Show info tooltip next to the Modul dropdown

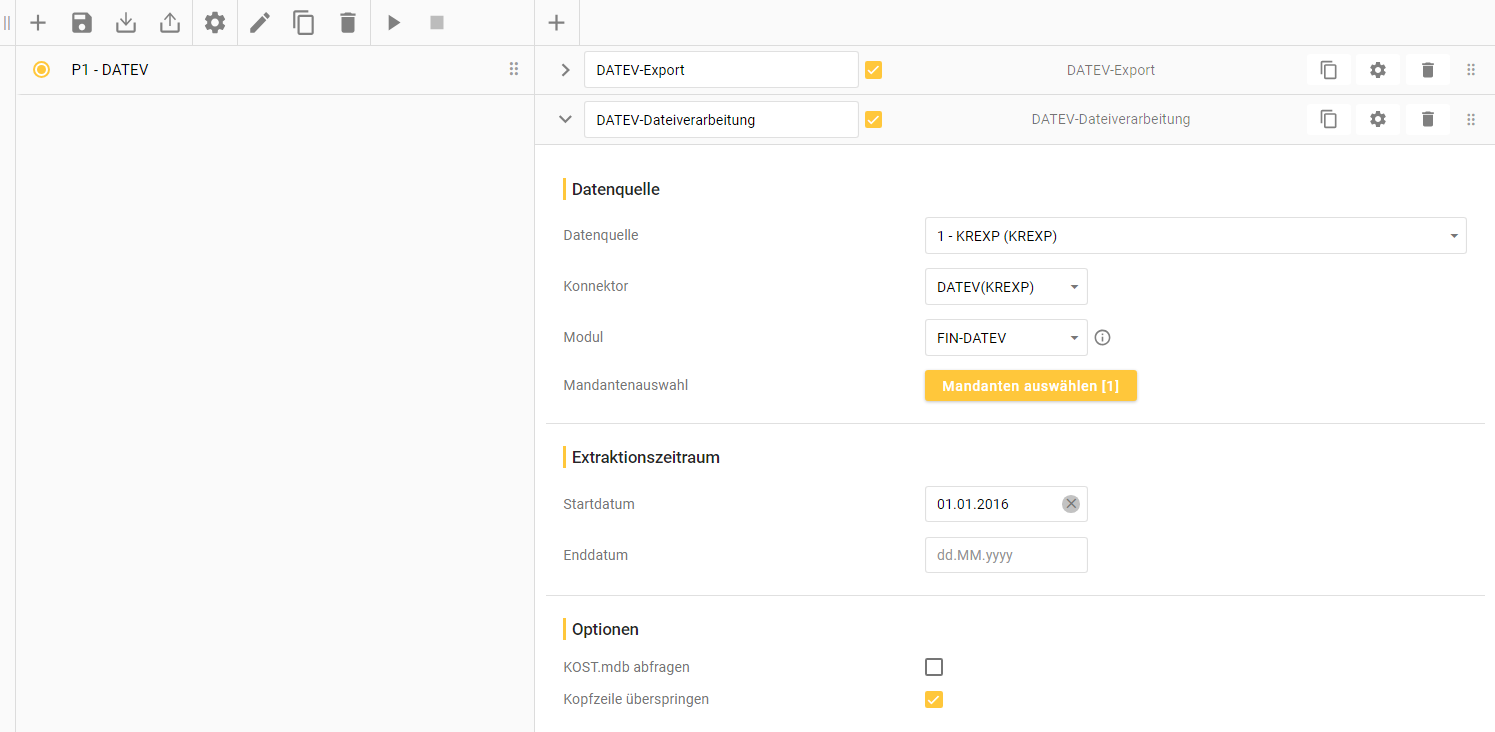tap(1102, 337)
